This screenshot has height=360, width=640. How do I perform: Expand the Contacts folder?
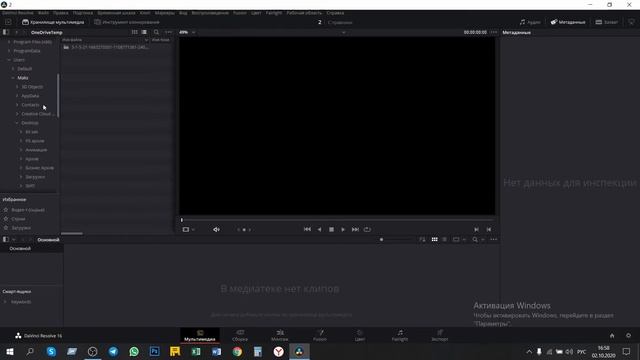tap(17, 104)
